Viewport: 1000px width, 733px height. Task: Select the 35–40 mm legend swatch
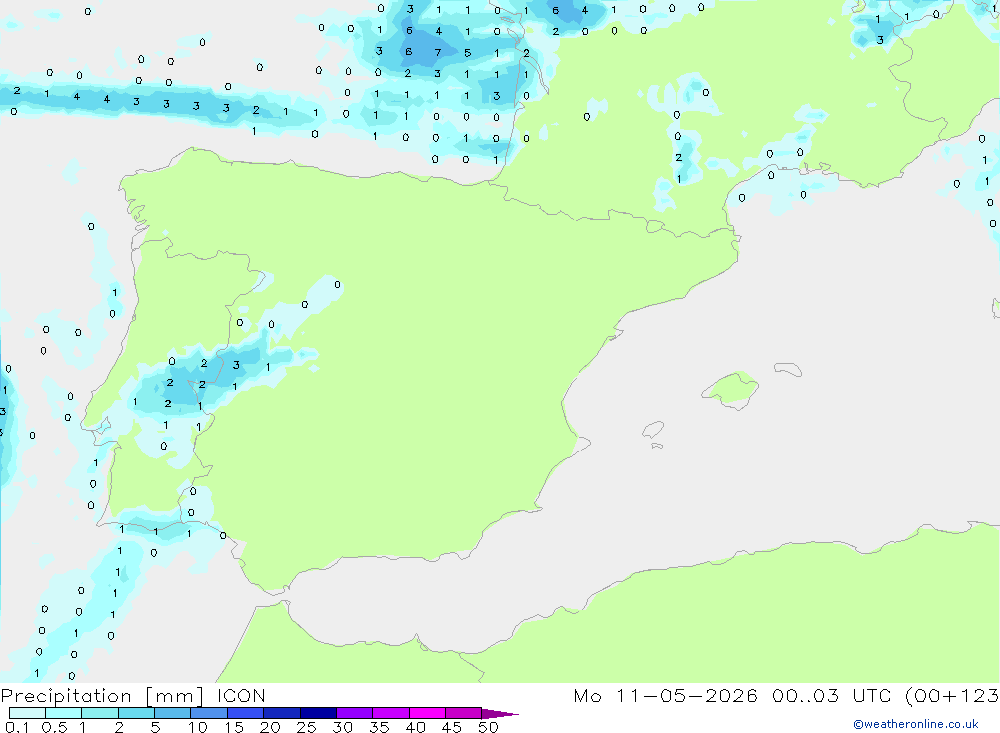(x=391, y=713)
